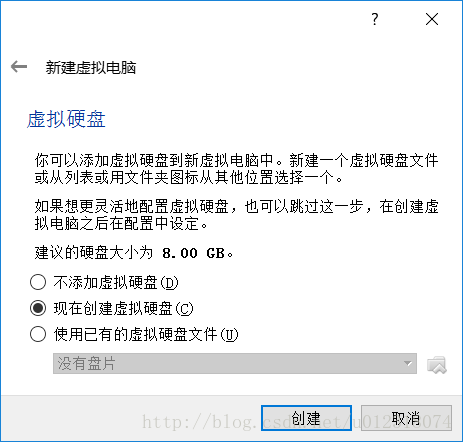Viewport: 463px width, 442px height.
Task: Click the bold 8.00 GB recommended size text
Action: [193, 253]
